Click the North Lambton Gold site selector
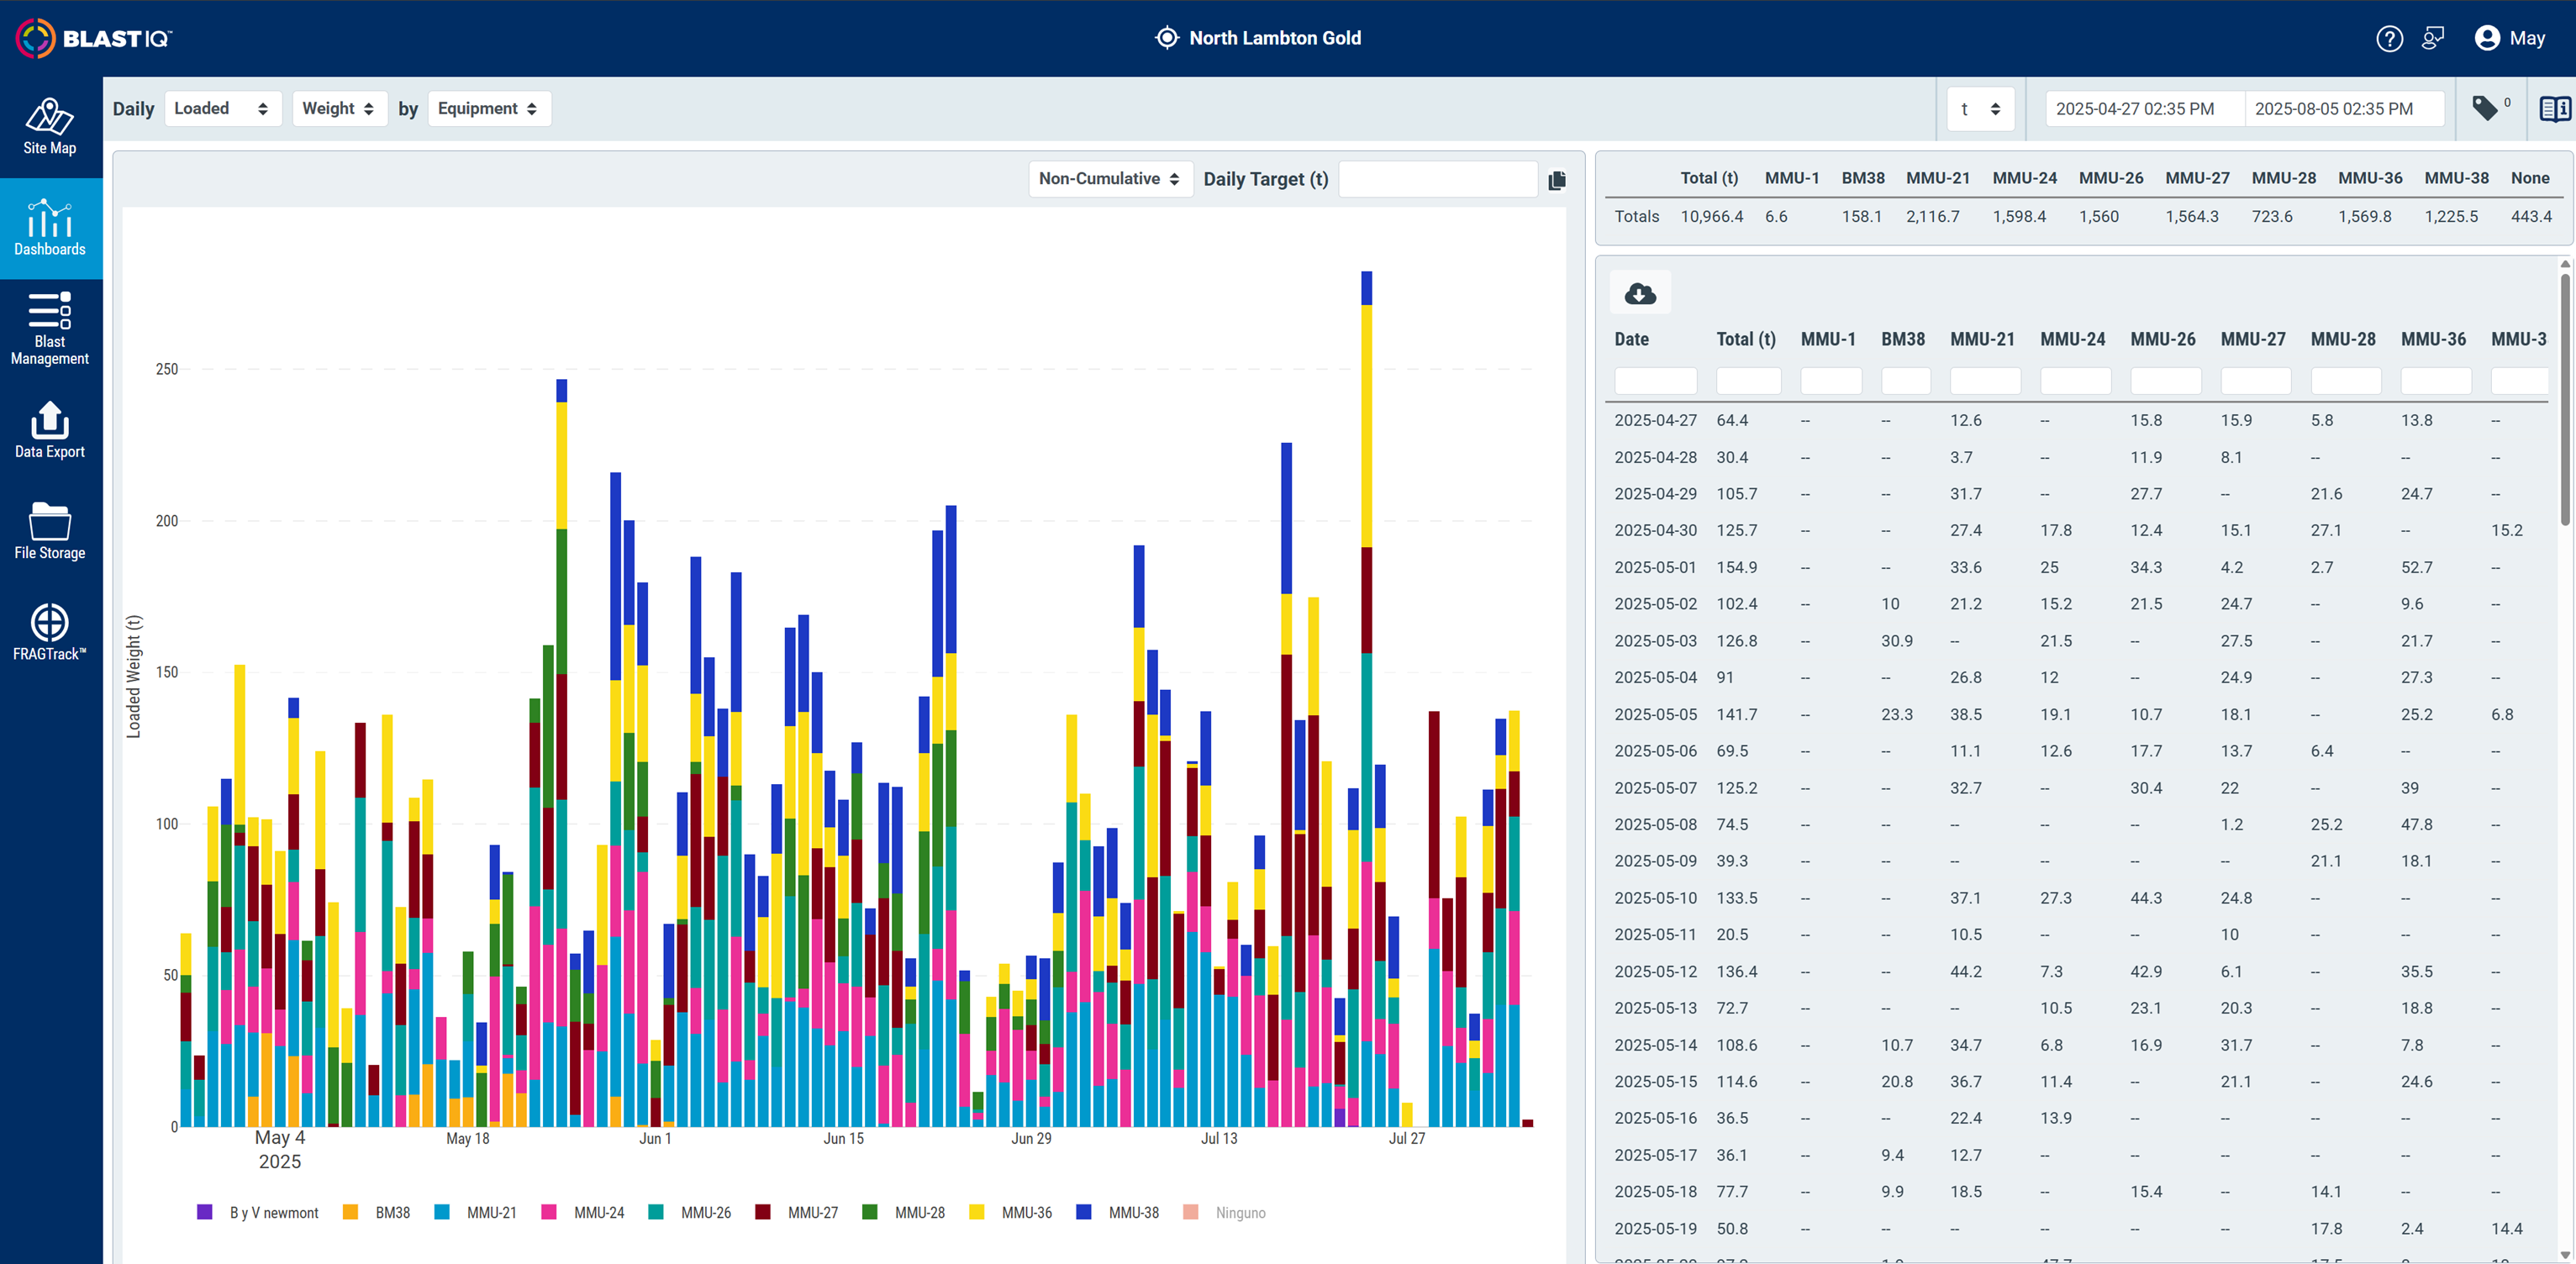The width and height of the screenshot is (2576, 1264). point(1258,38)
